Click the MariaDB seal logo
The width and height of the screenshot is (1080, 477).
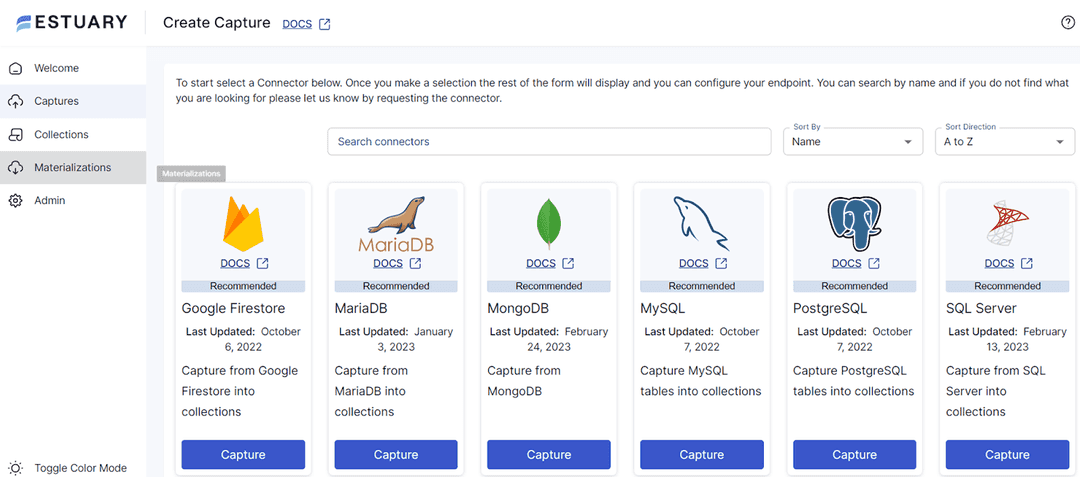(x=396, y=224)
